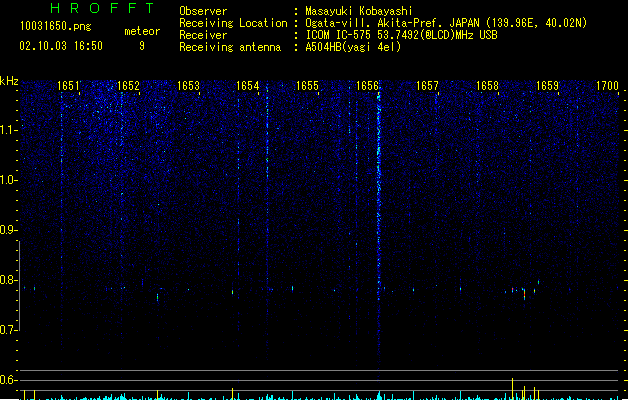Click the 1651 time marker
The image size is (629, 400).
coord(68,85)
